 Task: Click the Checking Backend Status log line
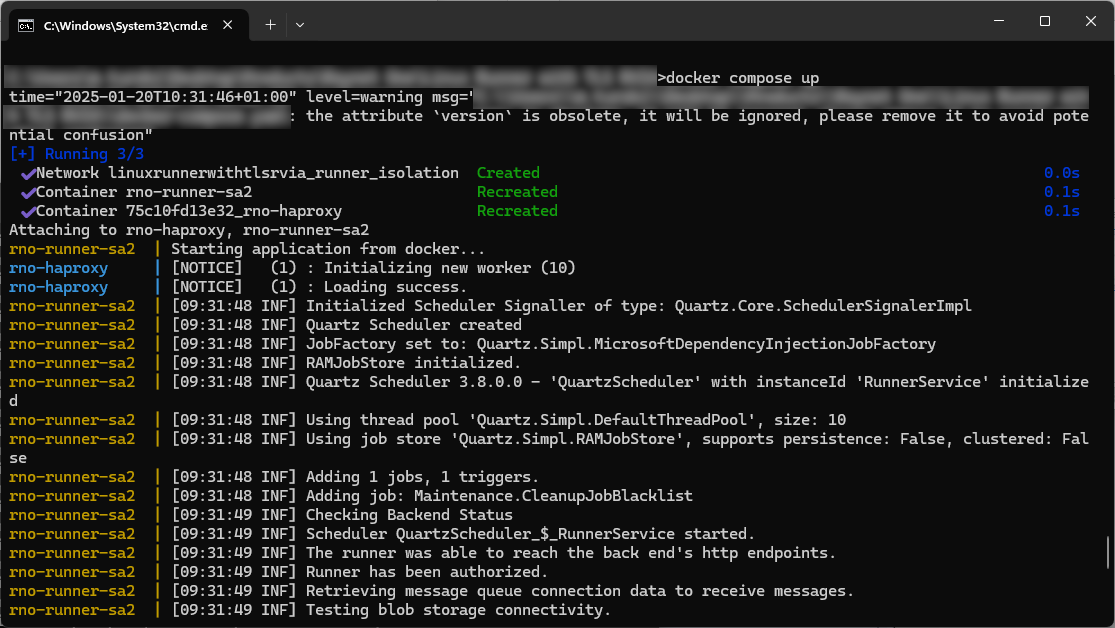point(409,515)
